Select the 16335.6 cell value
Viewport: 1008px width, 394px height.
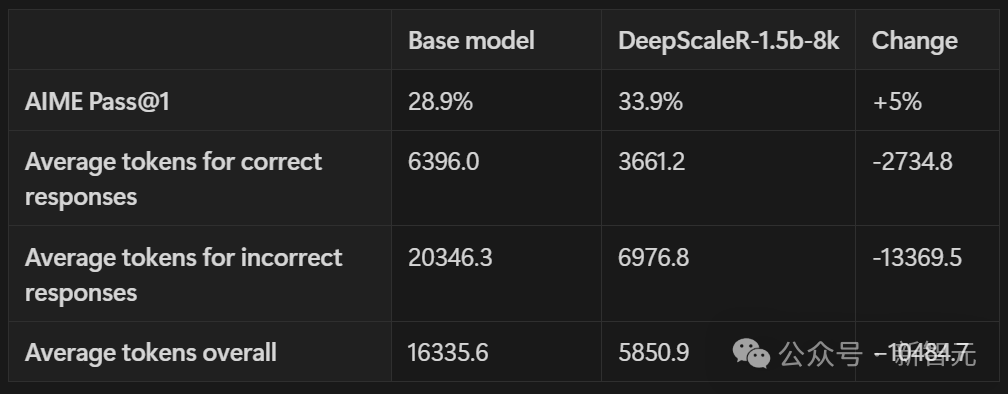coord(448,352)
